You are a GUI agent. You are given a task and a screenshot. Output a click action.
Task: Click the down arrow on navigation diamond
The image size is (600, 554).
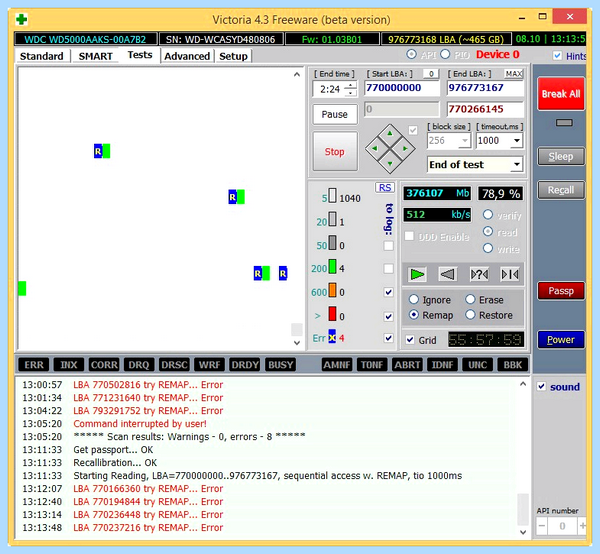[x=390, y=164]
